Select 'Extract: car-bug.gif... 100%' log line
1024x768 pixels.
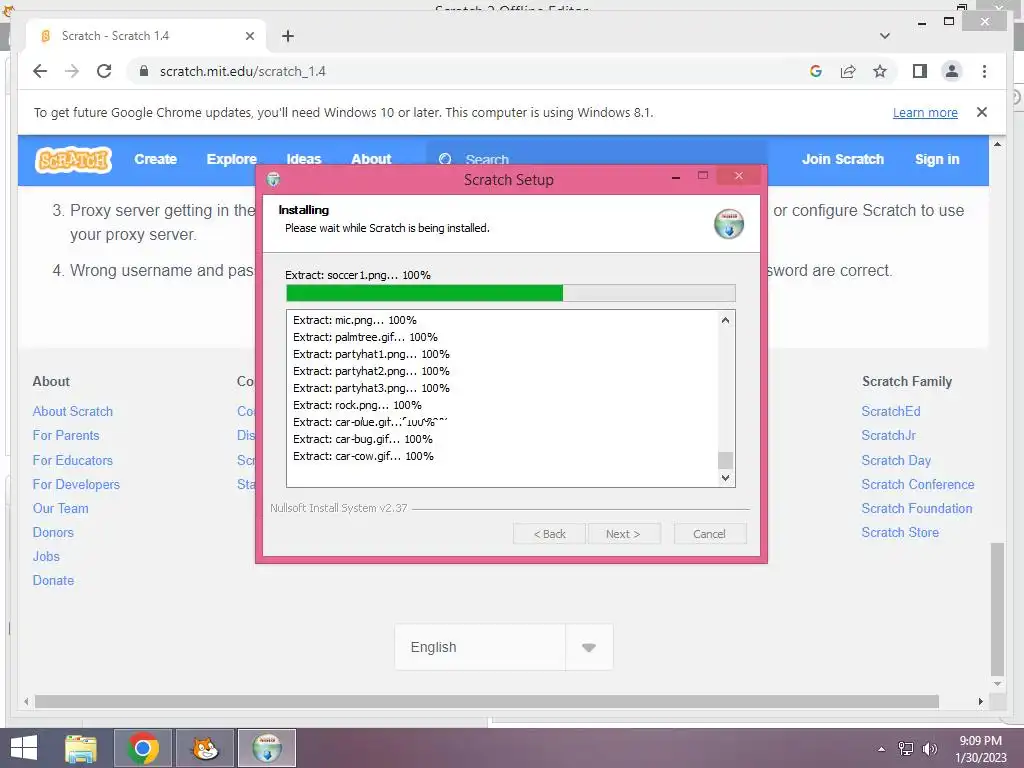tap(362, 439)
